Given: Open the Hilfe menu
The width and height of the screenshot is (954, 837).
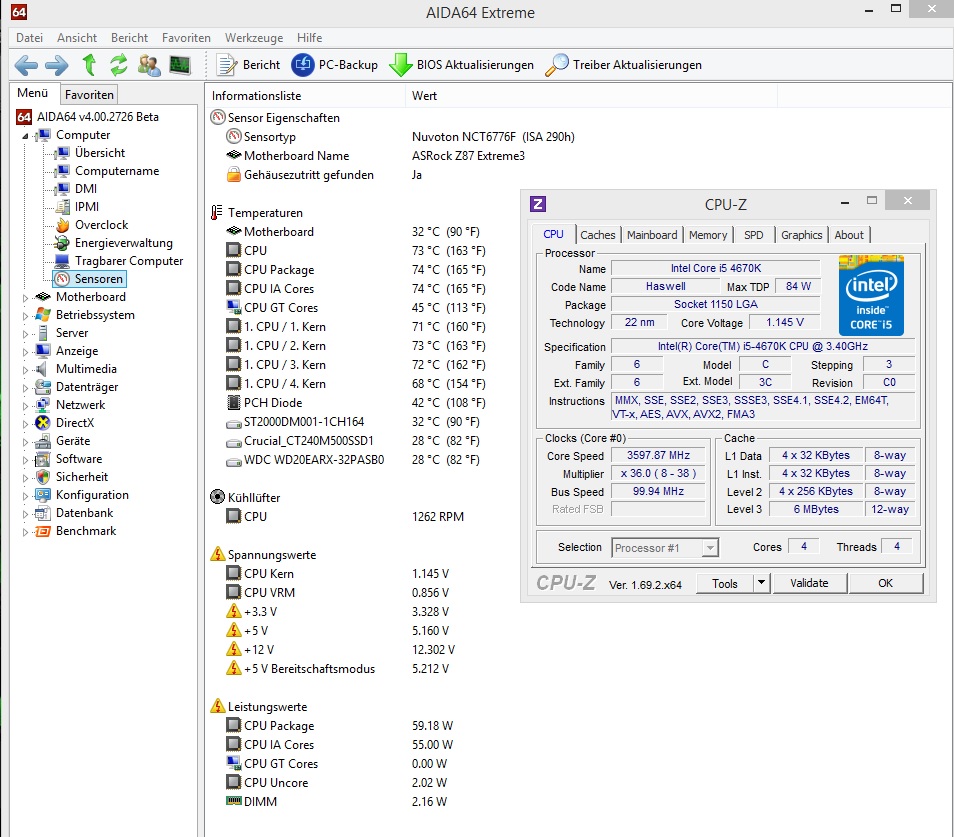Looking at the screenshot, I should 309,38.
